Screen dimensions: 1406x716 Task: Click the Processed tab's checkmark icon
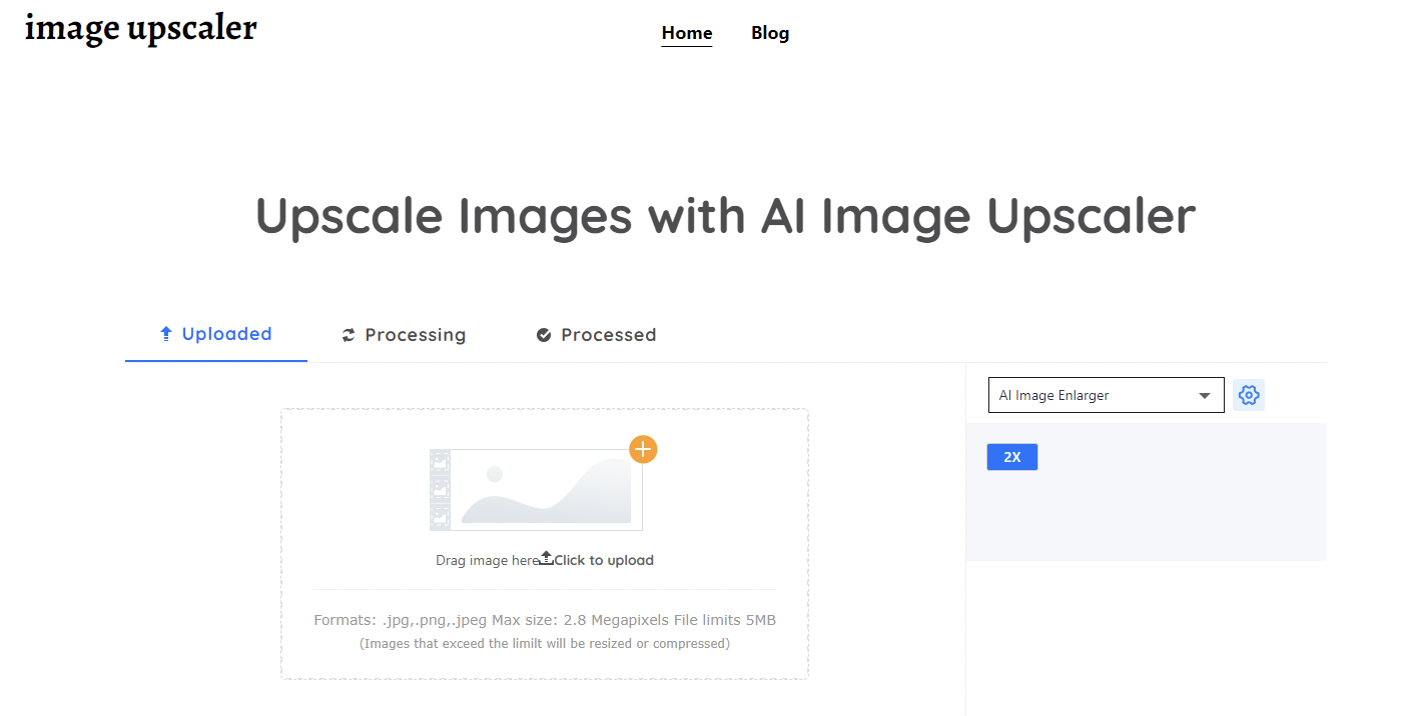pos(544,335)
